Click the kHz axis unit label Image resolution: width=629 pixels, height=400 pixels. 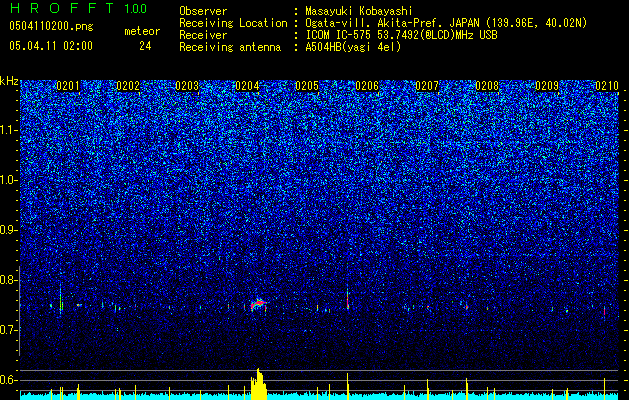(x=9, y=81)
